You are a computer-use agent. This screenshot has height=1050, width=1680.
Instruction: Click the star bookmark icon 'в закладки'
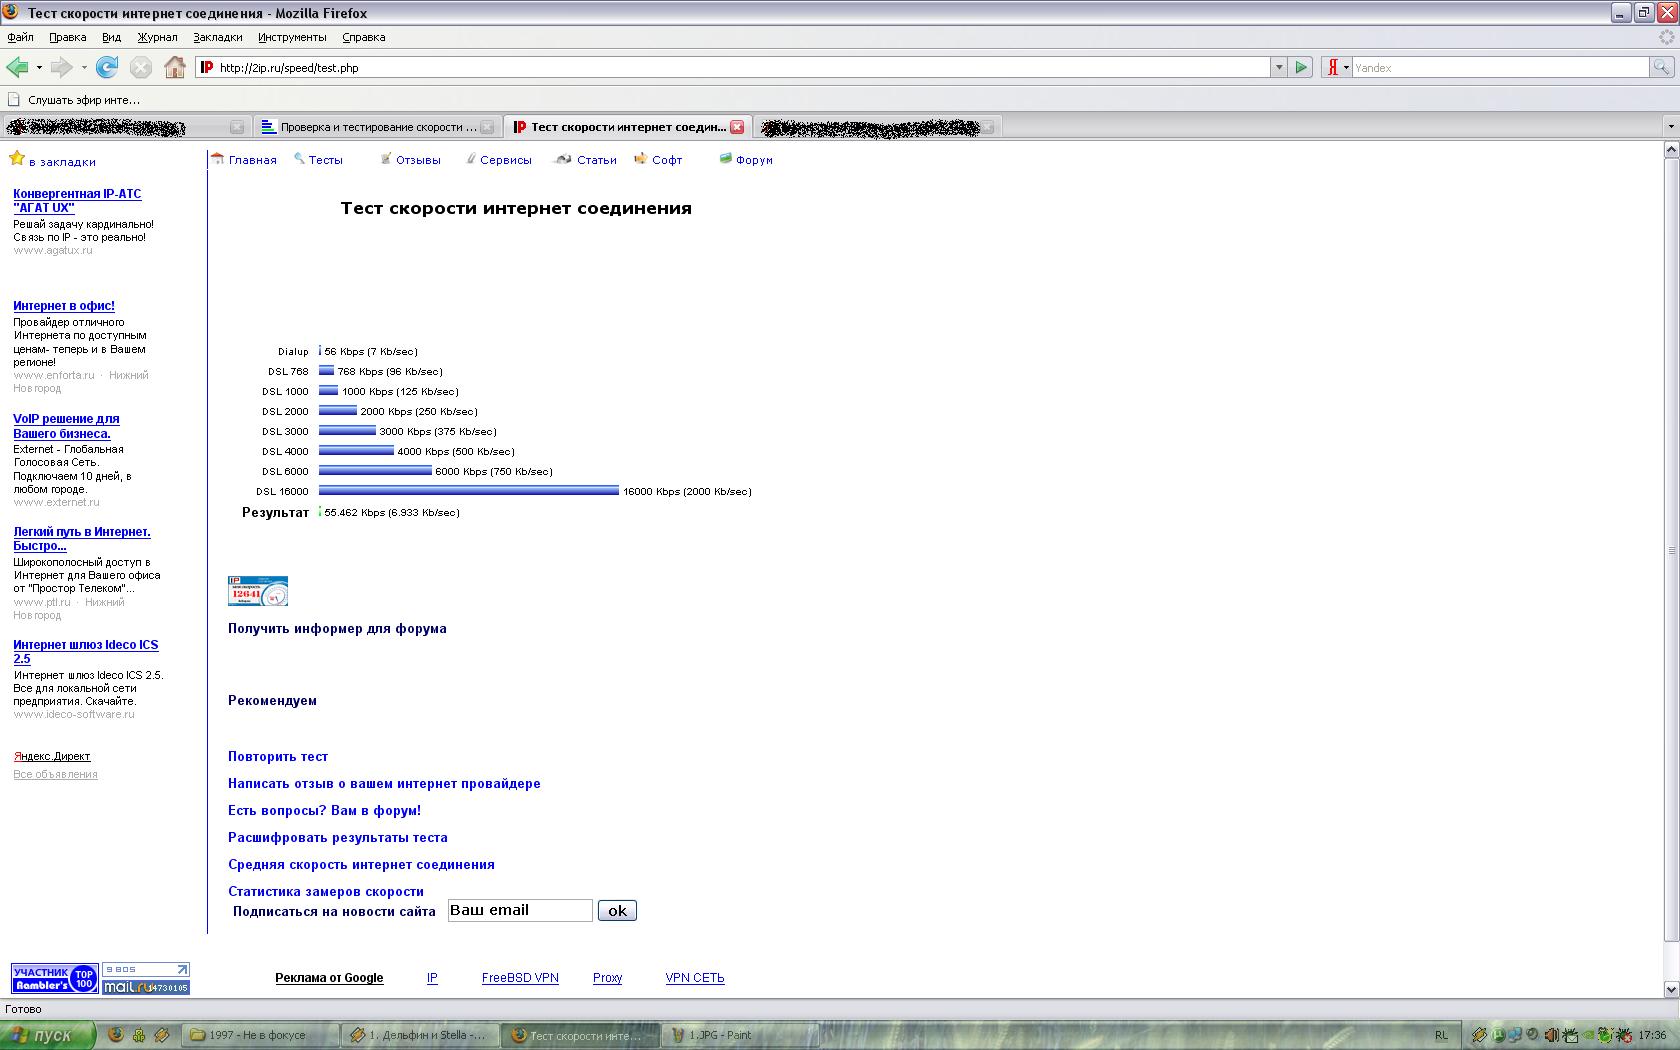click(x=17, y=159)
